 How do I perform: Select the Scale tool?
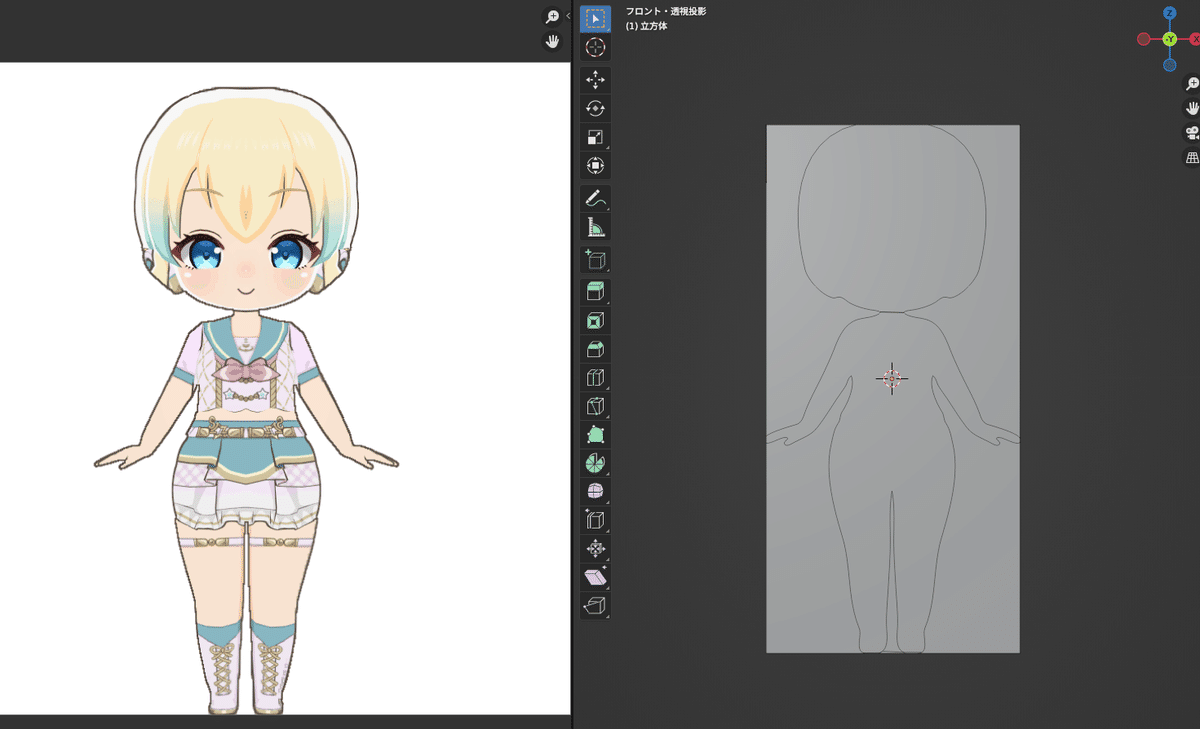coord(595,137)
